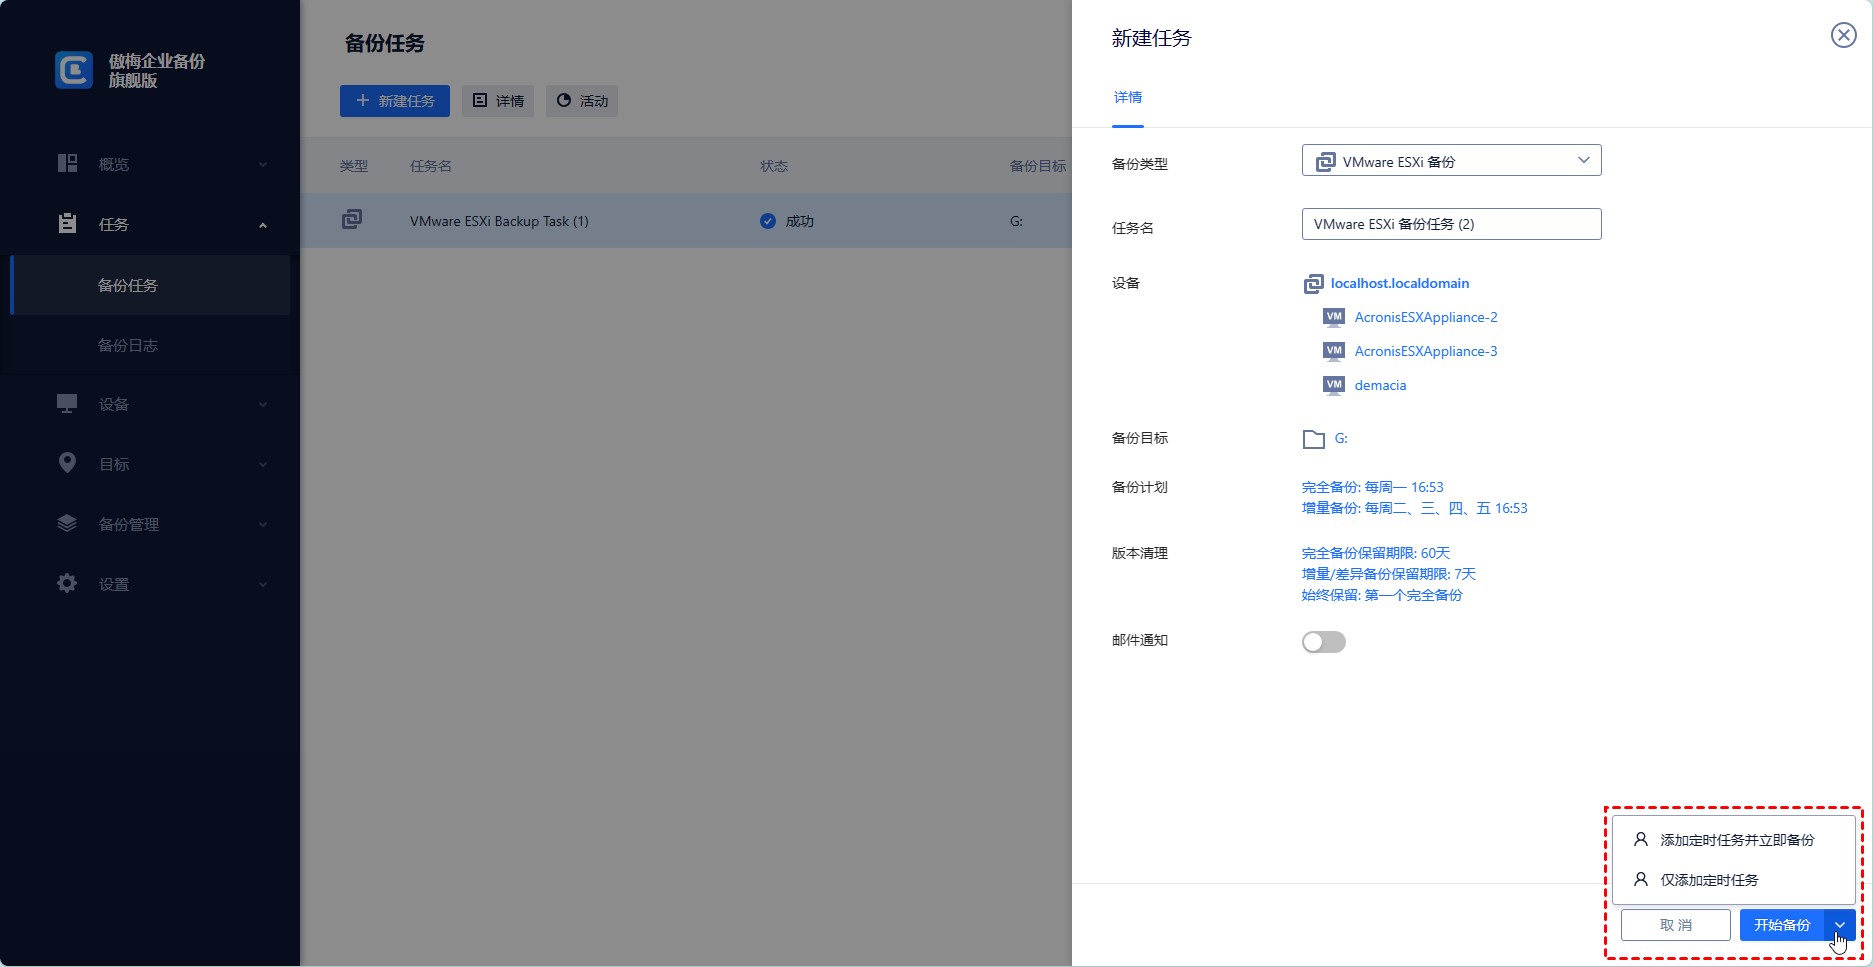Click the VM icon beside AcronisESXAppliance-2
The height and width of the screenshot is (967, 1873).
[1334, 317]
